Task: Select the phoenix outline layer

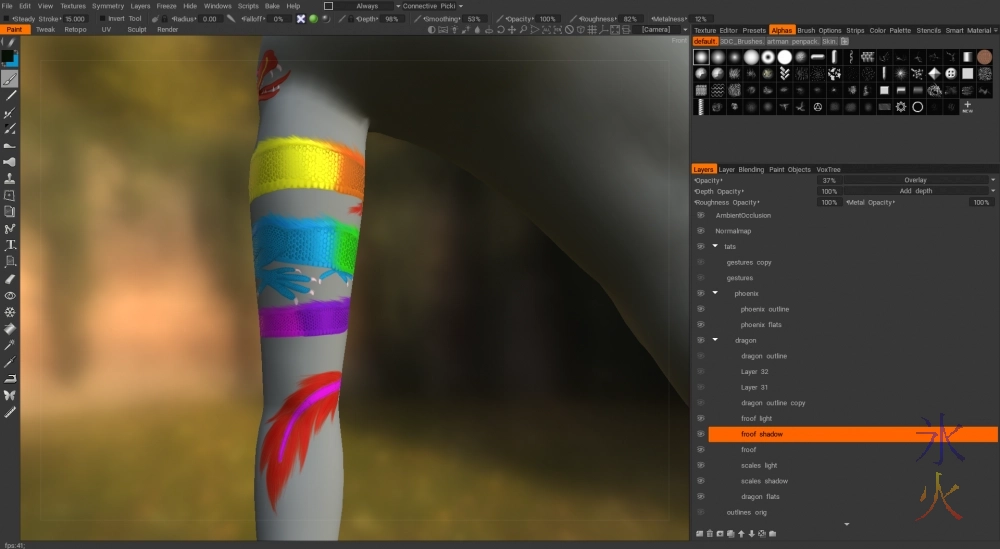Action: (x=764, y=309)
